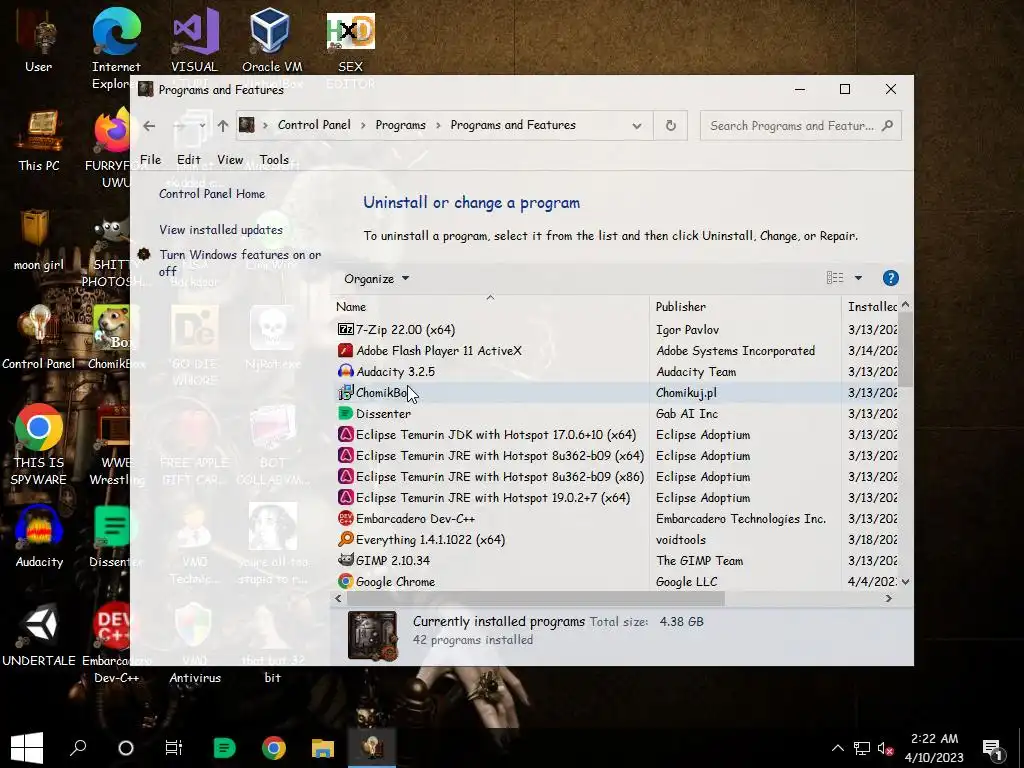Select Embarcadero Dev-C++ icon in program list
The height and width of the screenshot is (768, 1024).
[345, 518]
